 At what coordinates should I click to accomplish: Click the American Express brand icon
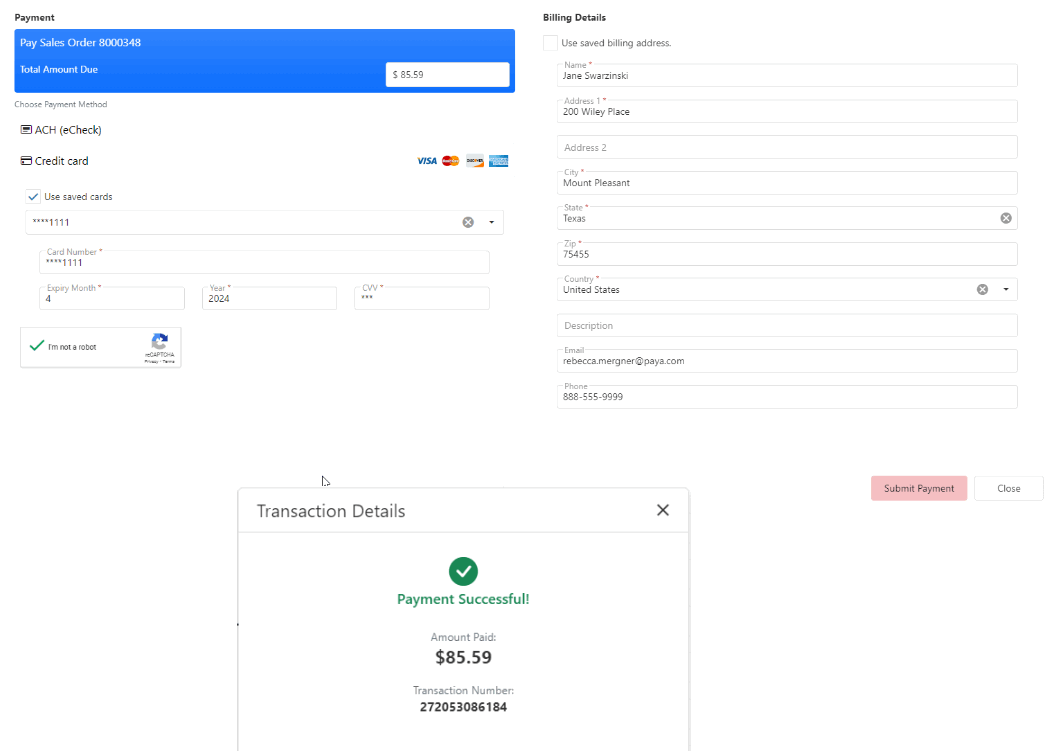tap(498, 161)
